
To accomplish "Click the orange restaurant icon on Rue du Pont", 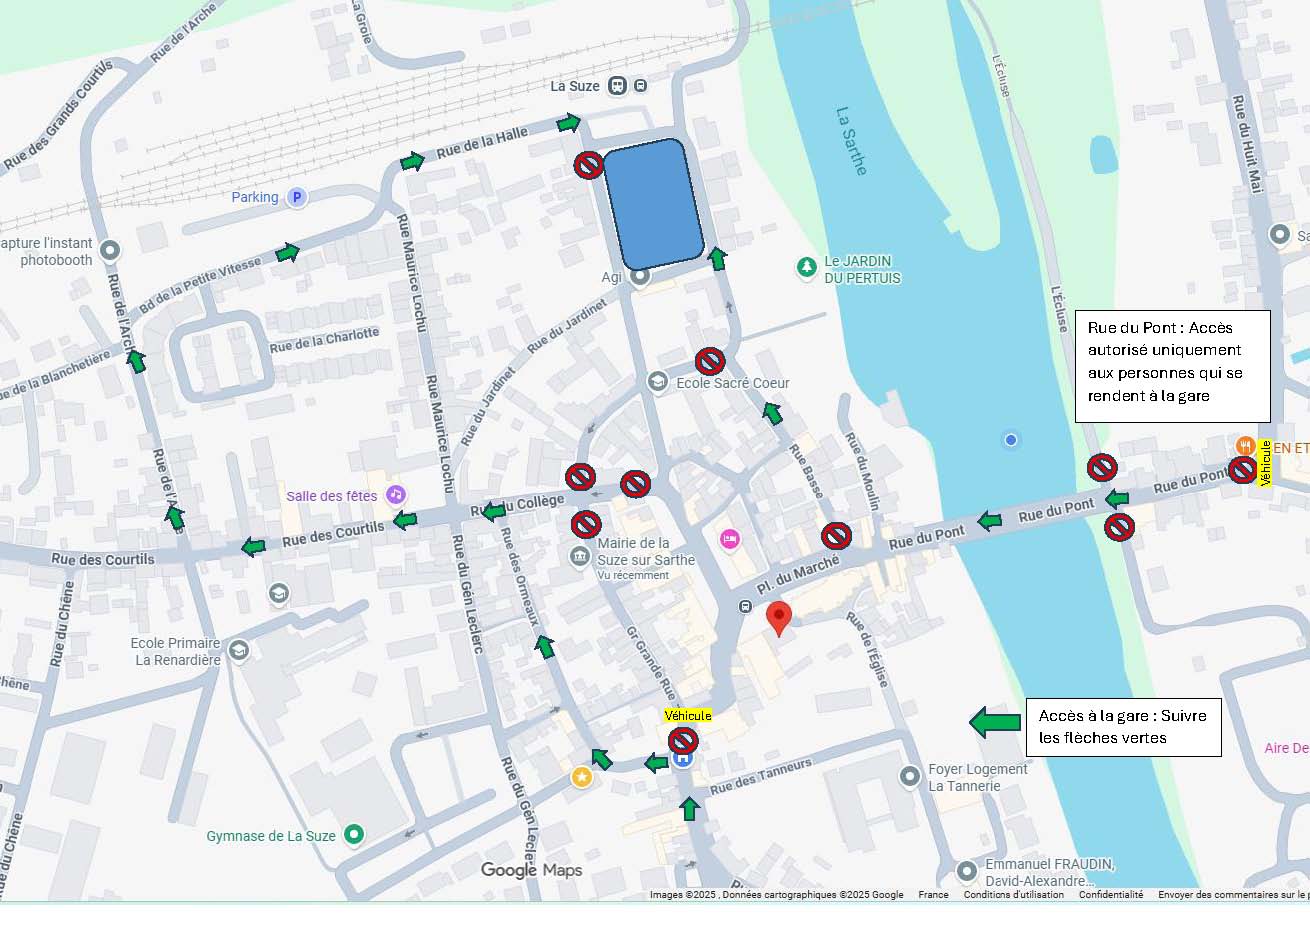I will (1244, 446).
